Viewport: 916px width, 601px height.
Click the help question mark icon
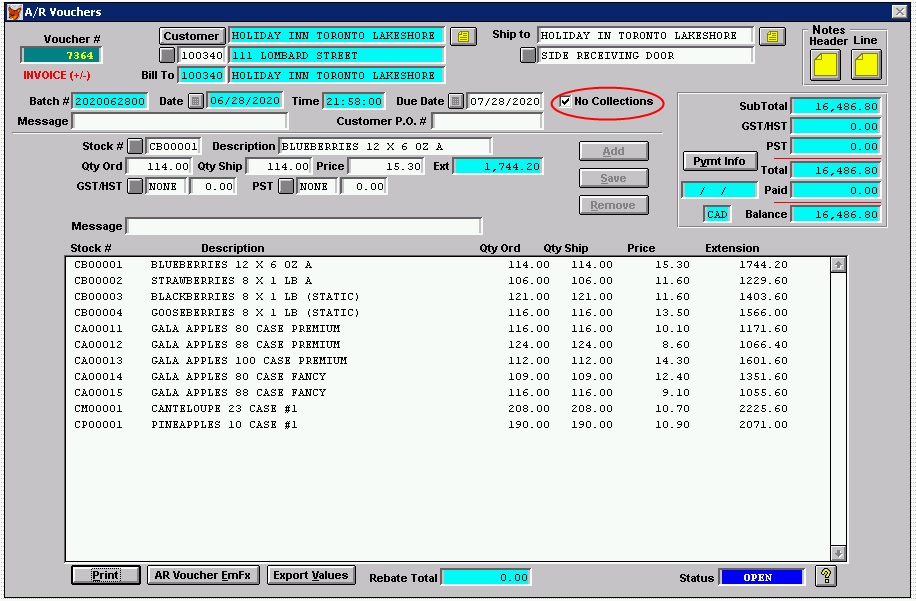coord(826,576)
